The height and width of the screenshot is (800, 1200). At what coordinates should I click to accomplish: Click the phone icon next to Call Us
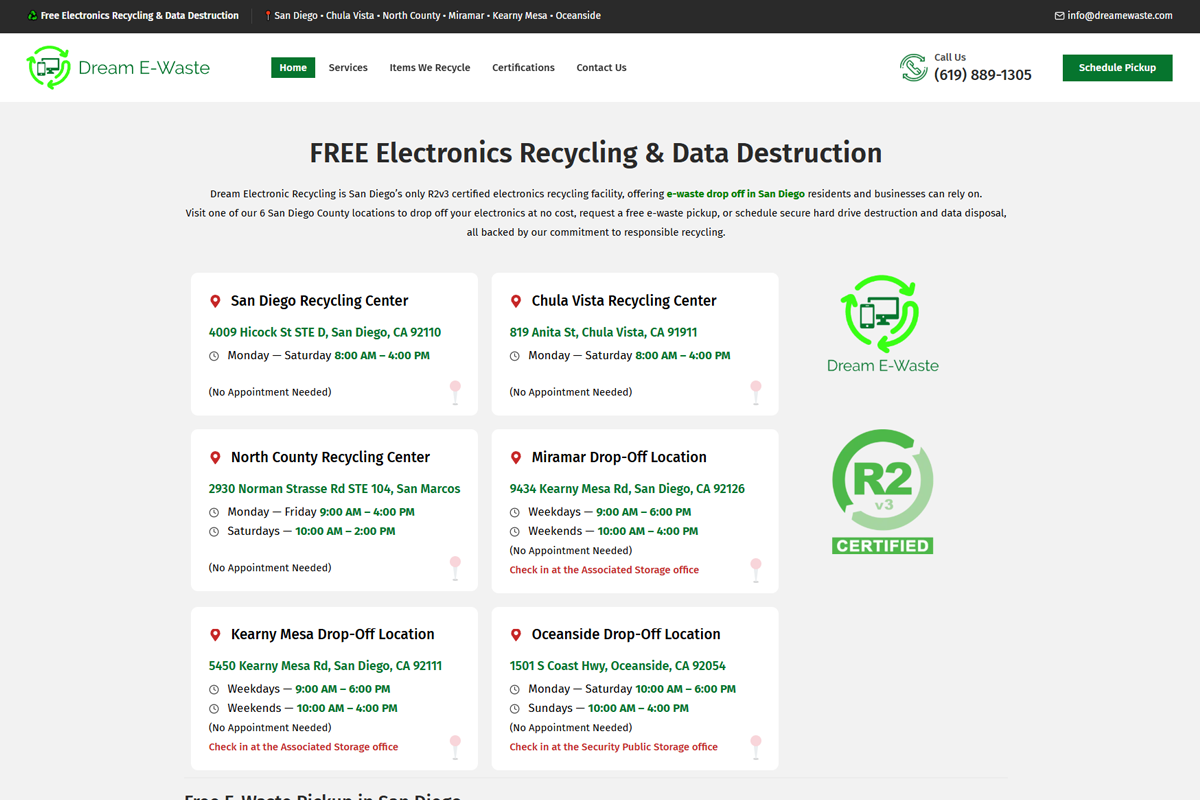point(913,68)
